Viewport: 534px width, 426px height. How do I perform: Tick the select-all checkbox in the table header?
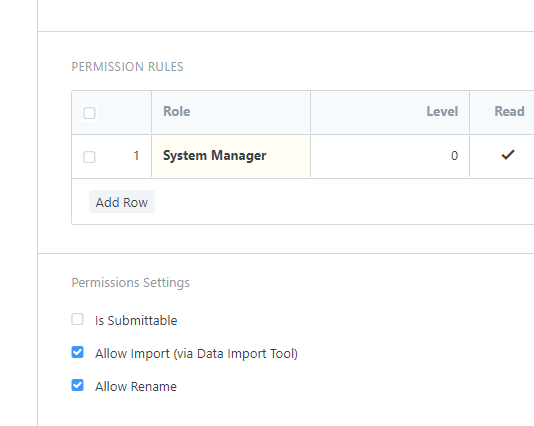tap(89, 113)
